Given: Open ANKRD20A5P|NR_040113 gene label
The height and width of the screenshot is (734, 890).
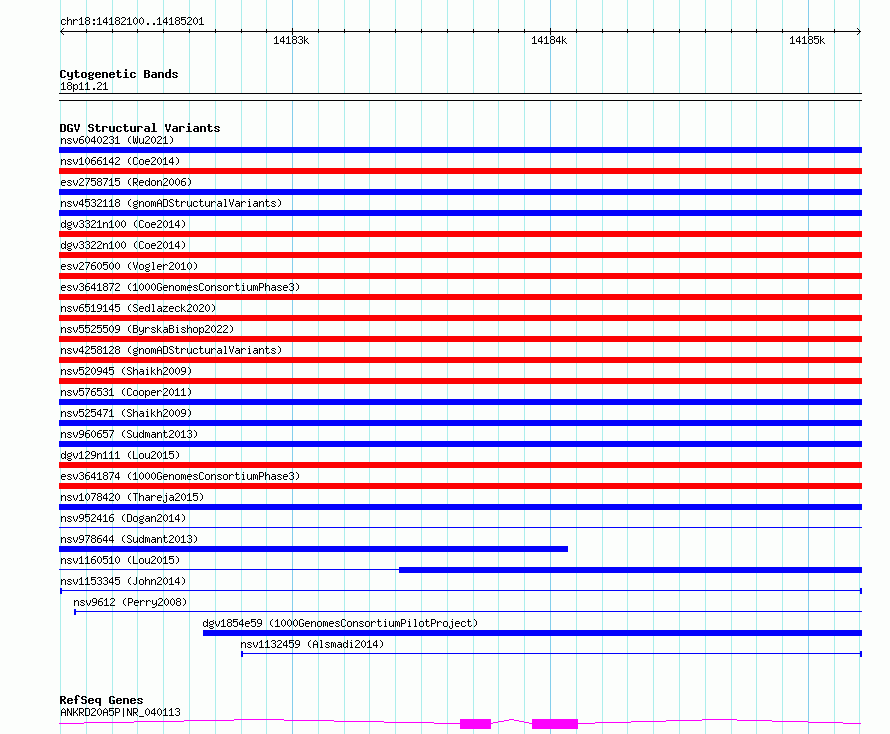Looking at the screenshot, I should tap(120, 712).
